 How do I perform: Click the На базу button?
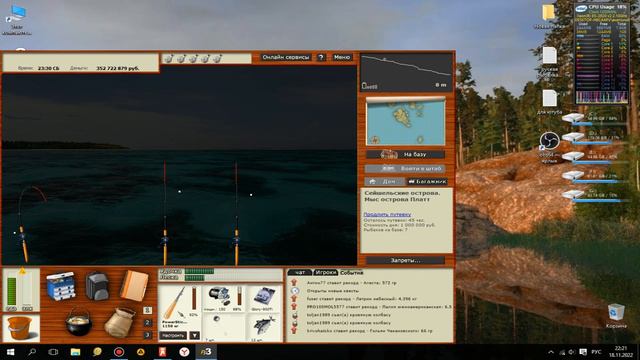pos(405,154)
